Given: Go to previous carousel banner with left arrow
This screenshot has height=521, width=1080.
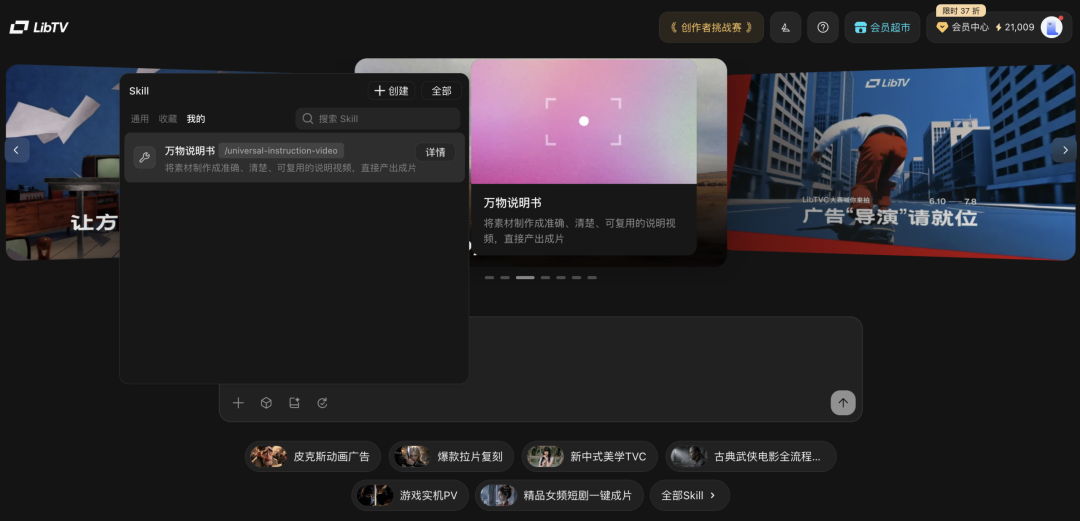Looking at the screenshot, I should pos(17,150).
